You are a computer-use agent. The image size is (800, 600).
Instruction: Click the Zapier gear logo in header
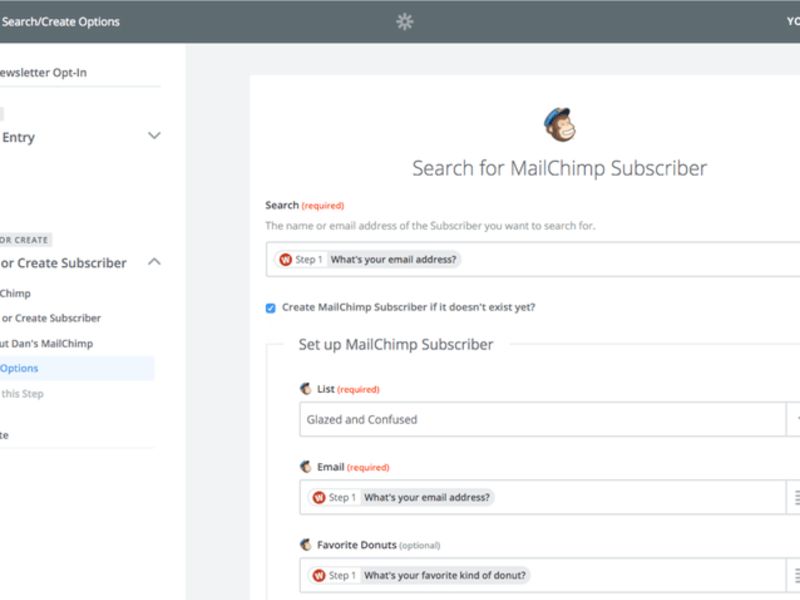tap(405, 22)
